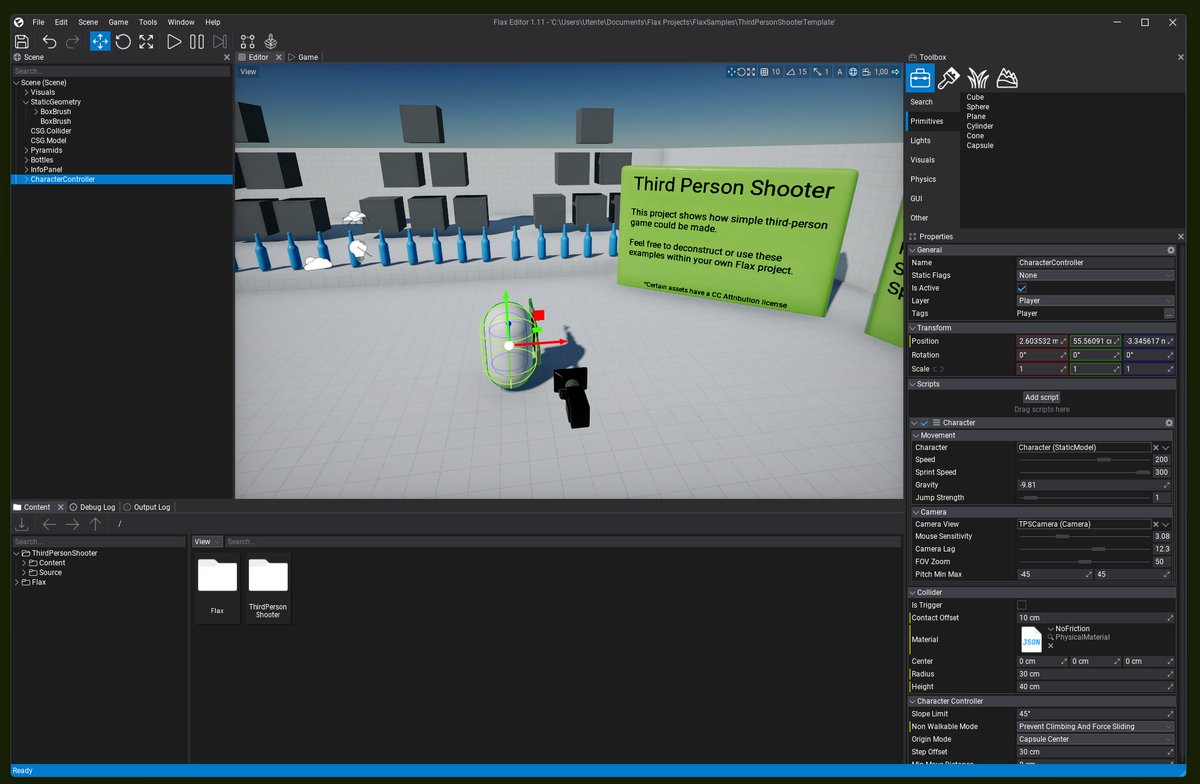Open the Scene menu
This screenshot has width=1200, height=784.
pos(88,22)
